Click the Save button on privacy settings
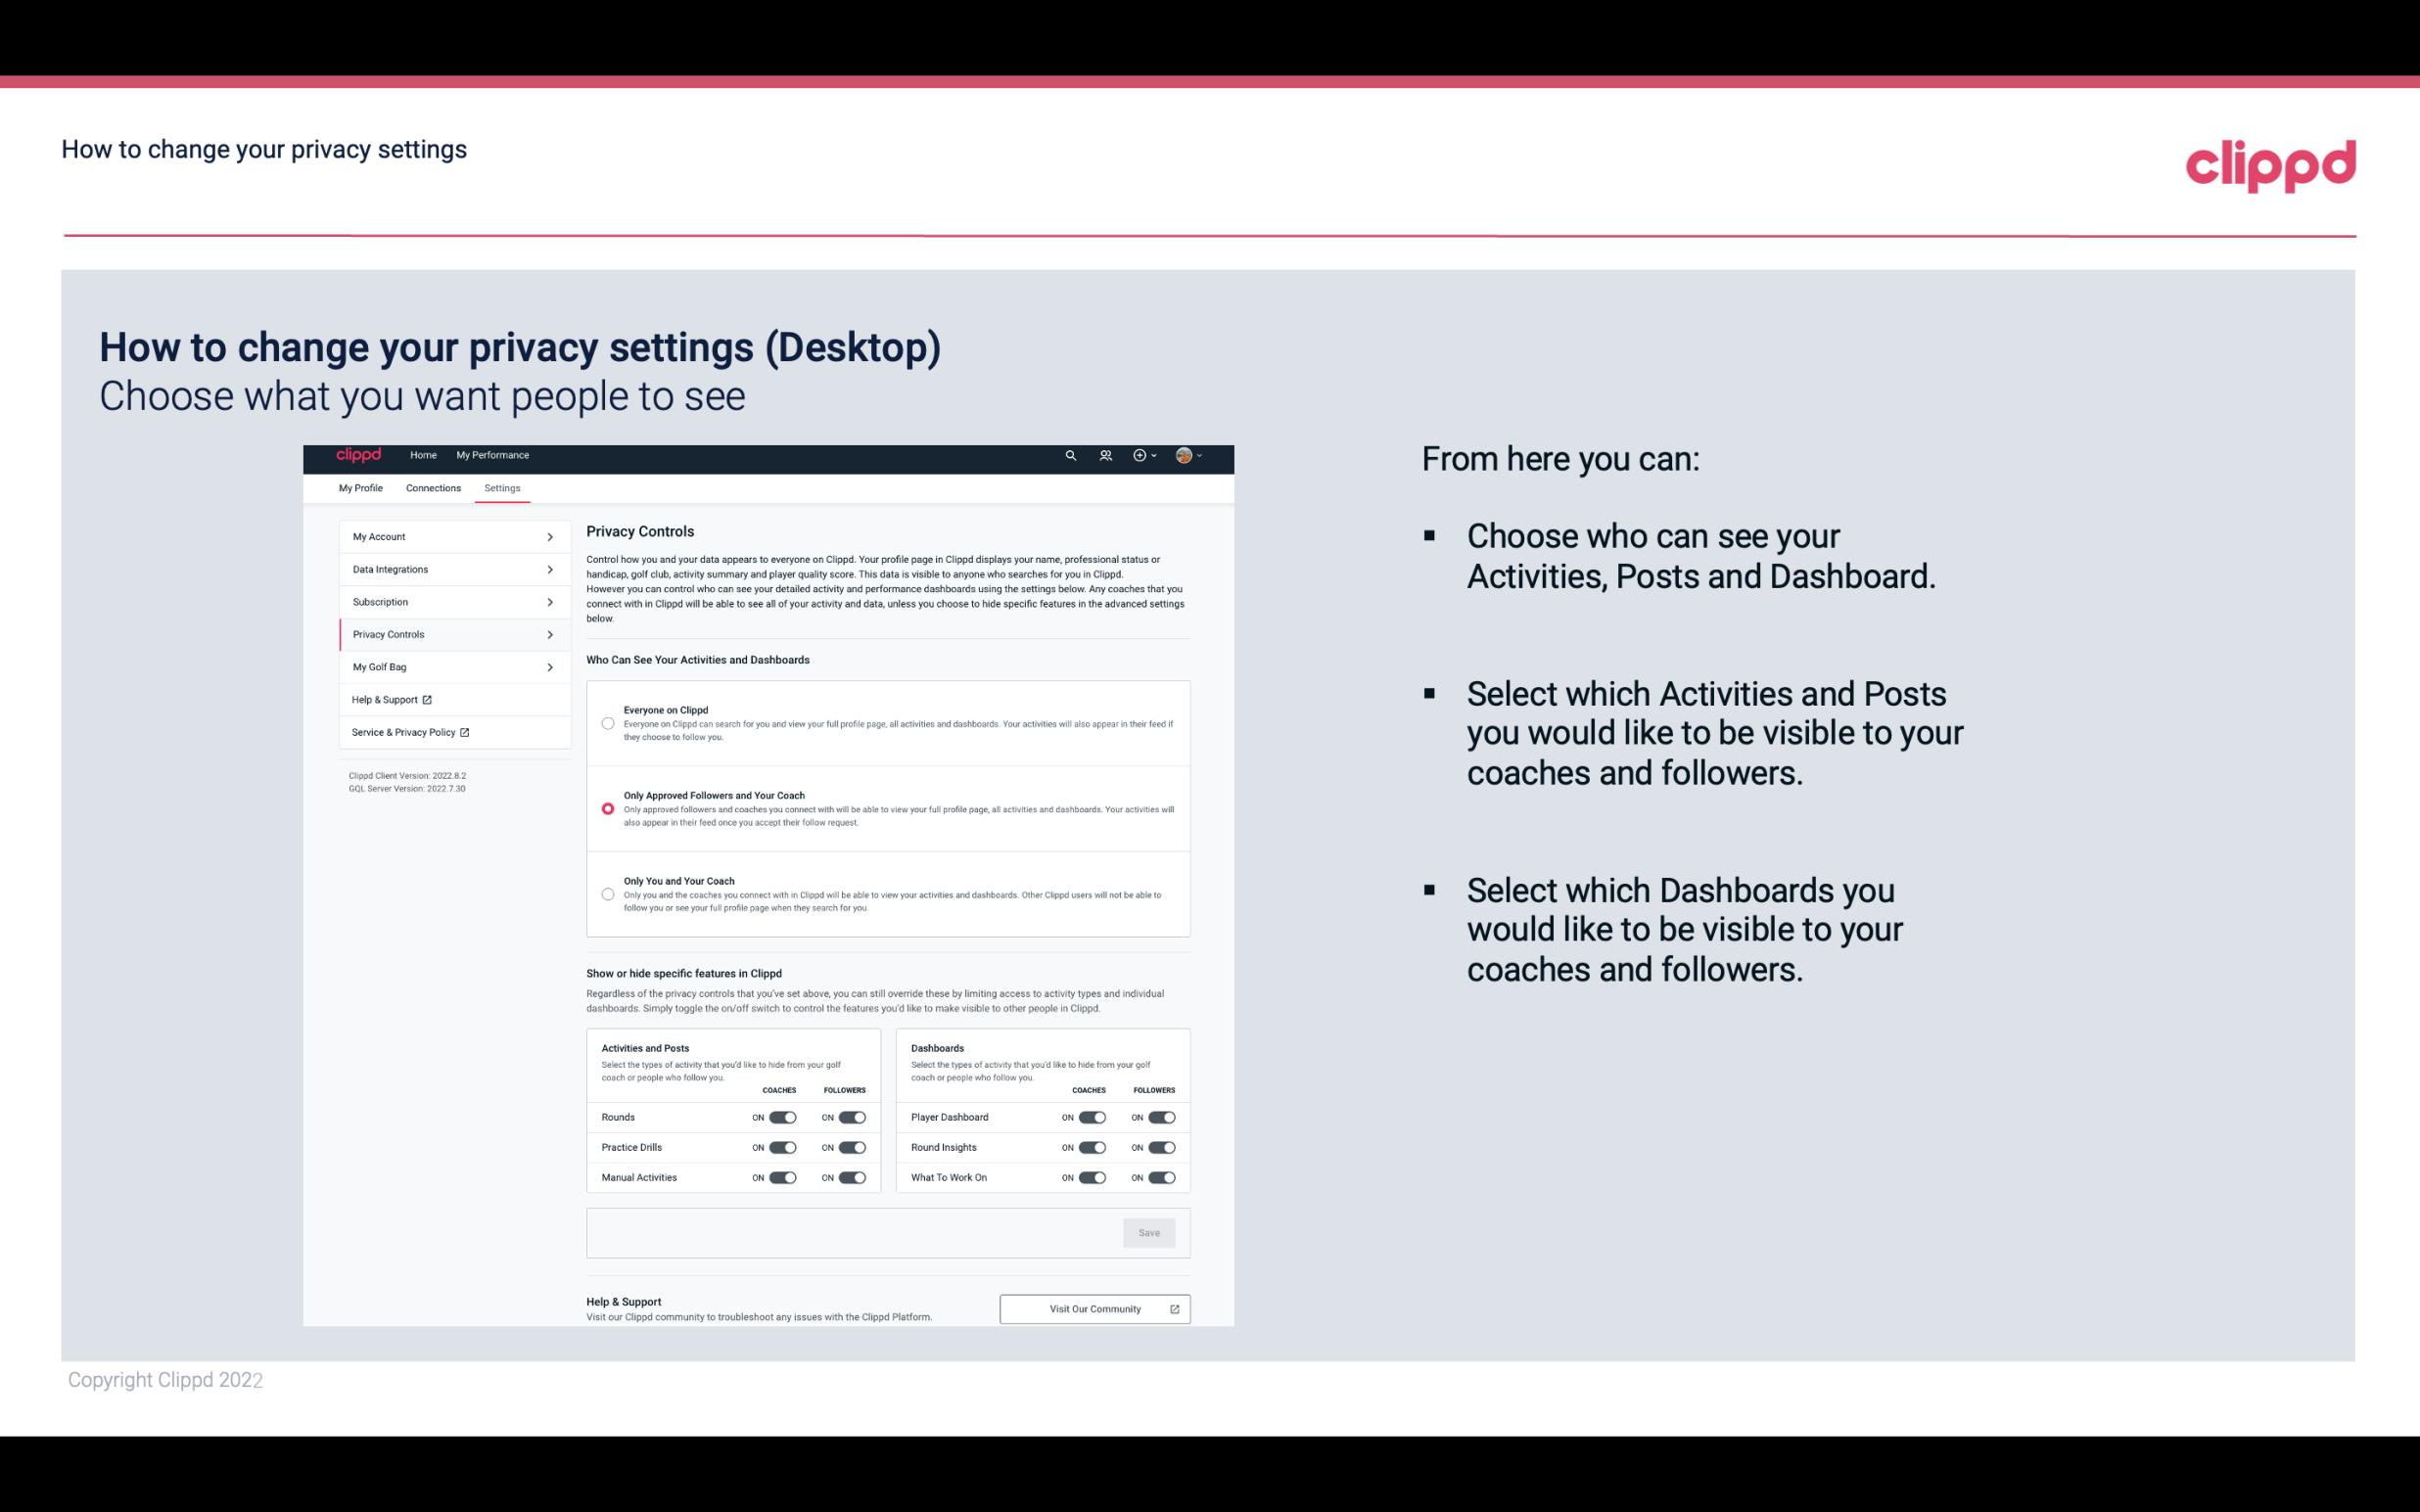This screenshot has height=1512, width=2420. (1148, 1231)
